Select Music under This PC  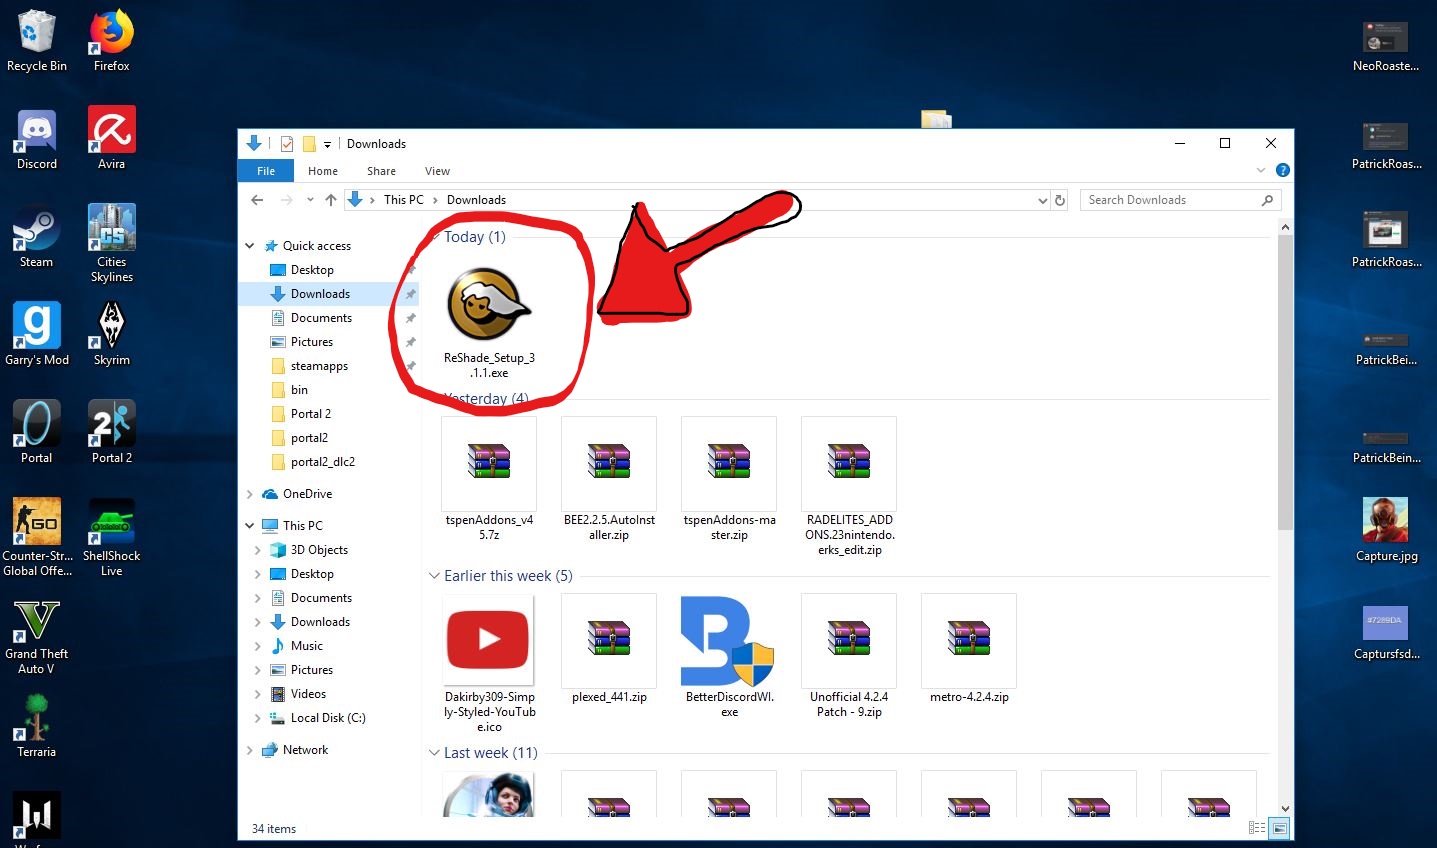click(x=306, y=646)
